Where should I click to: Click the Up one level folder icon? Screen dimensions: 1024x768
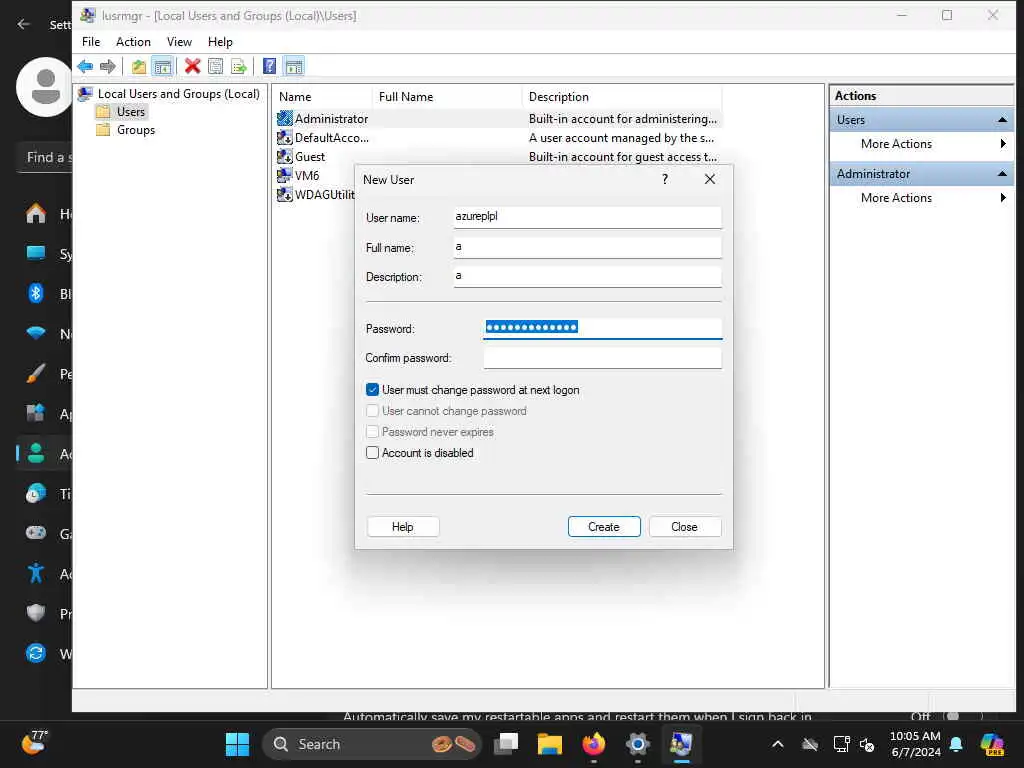(138, 66)
